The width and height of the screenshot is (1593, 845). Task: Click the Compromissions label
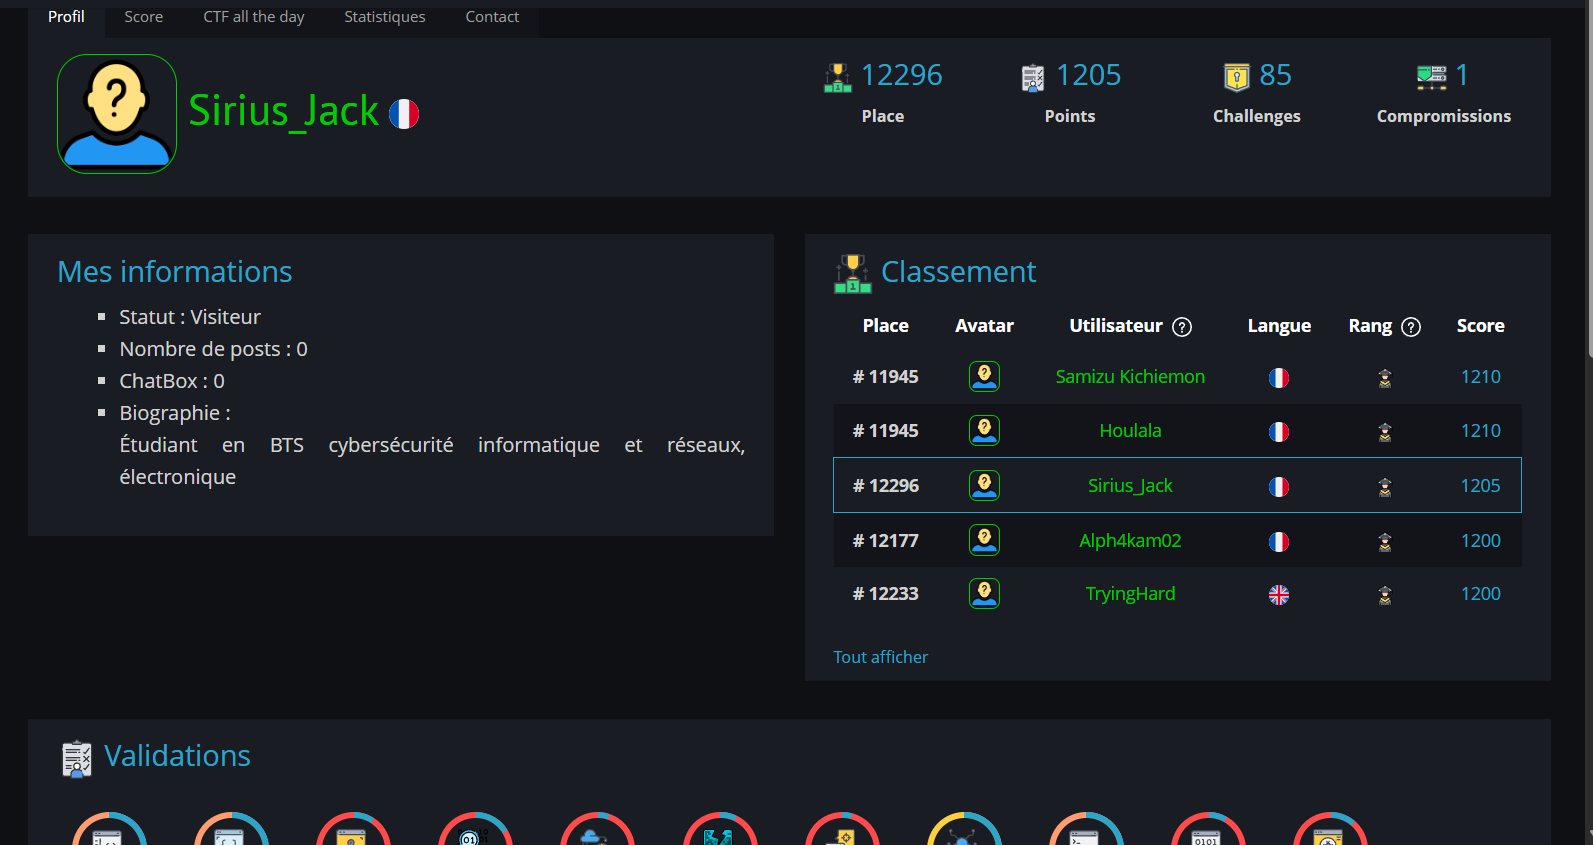(x=1444, y=116)
